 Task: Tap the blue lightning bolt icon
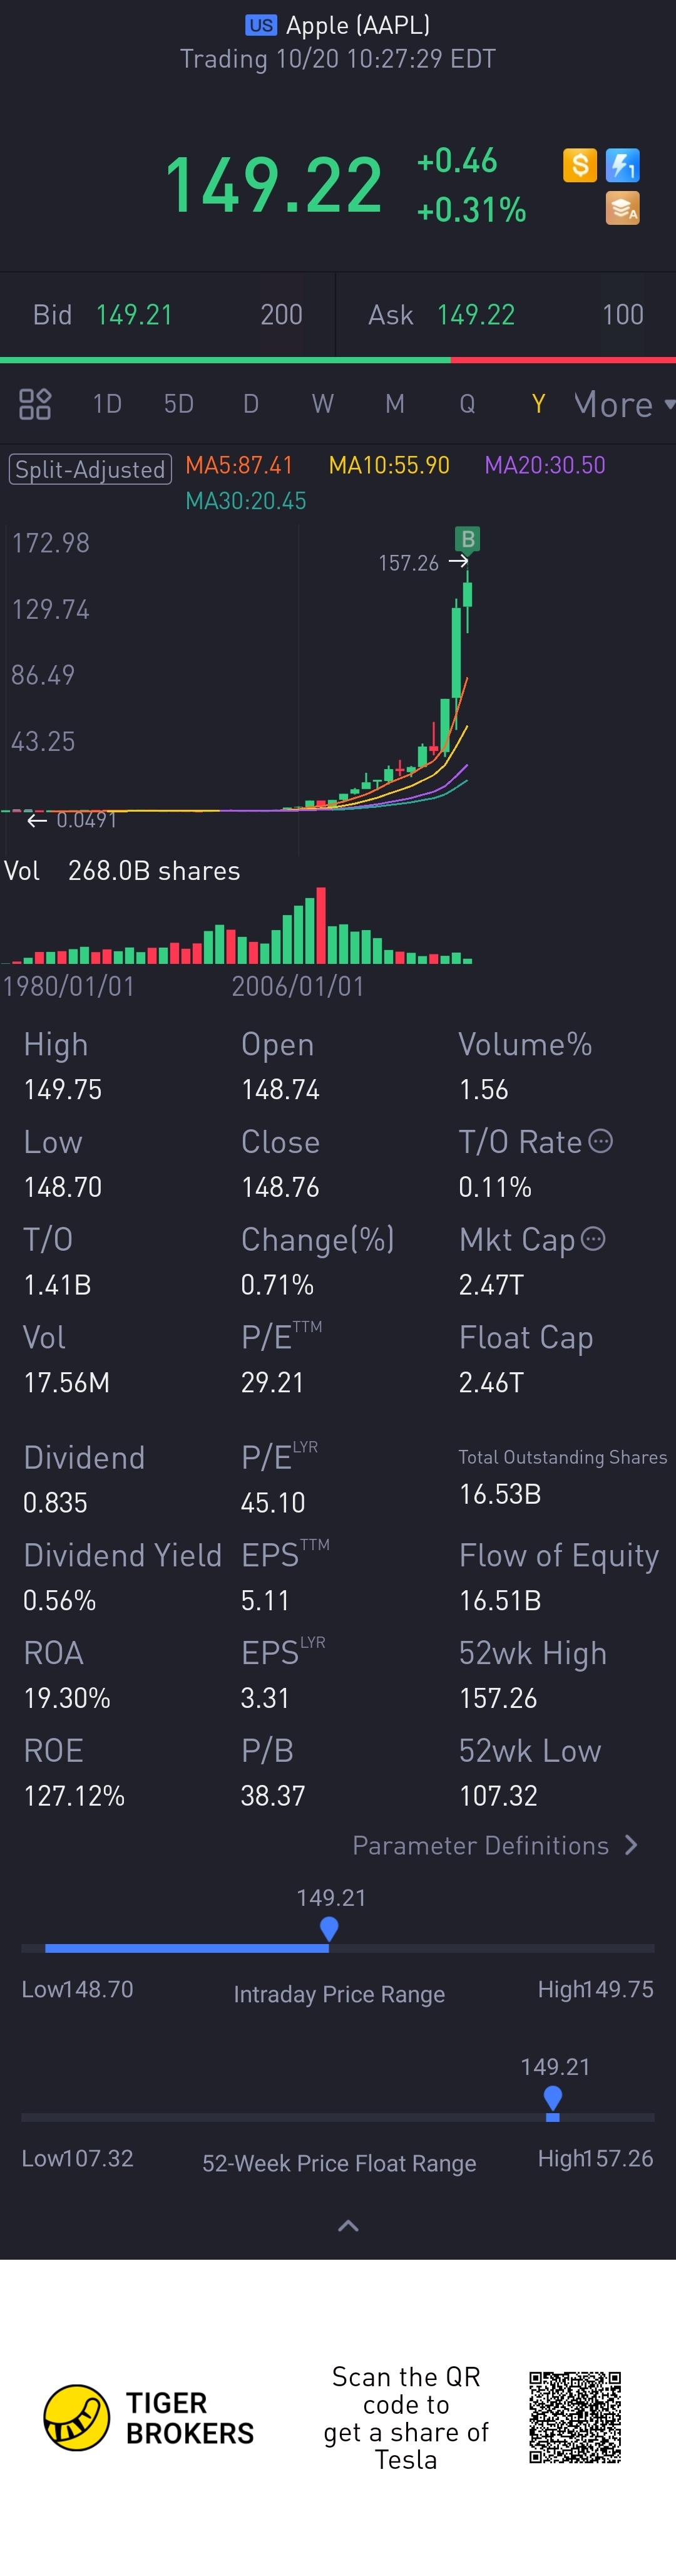(x=622, y=165)
